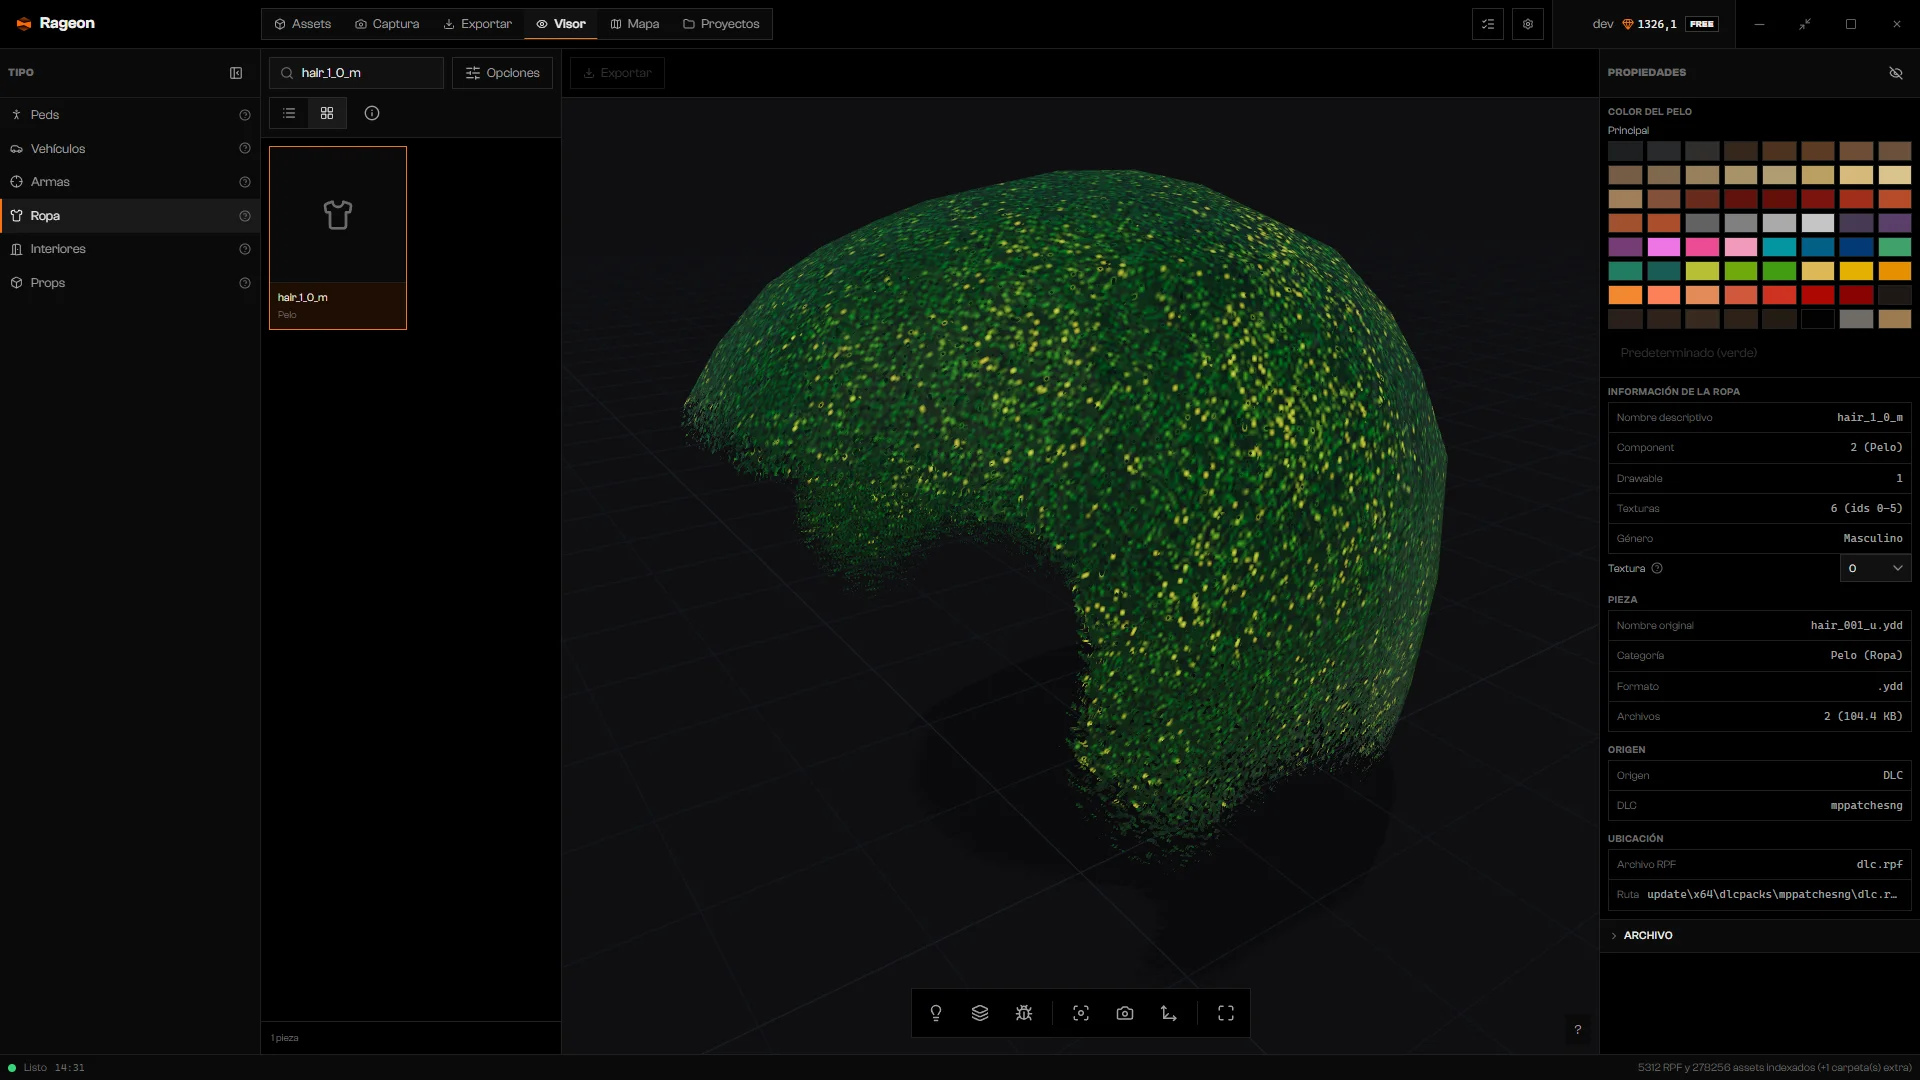The width and height of the screenshot is (1920, 1080).
Task: Click the debug bug icon in viewer toolbar
Action: tap(1024, 1013)
